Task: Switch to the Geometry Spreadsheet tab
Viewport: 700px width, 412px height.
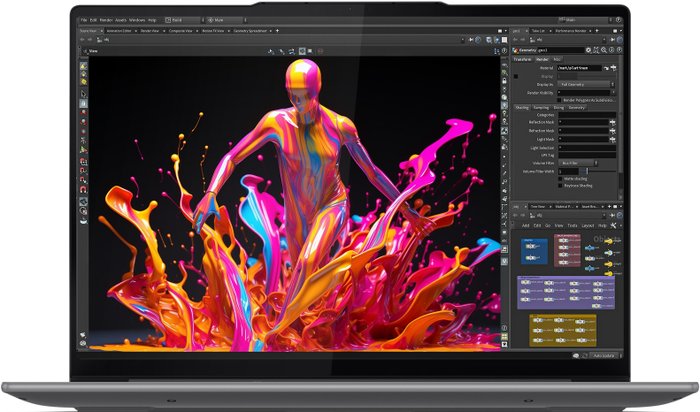Action: pos(251,30)
